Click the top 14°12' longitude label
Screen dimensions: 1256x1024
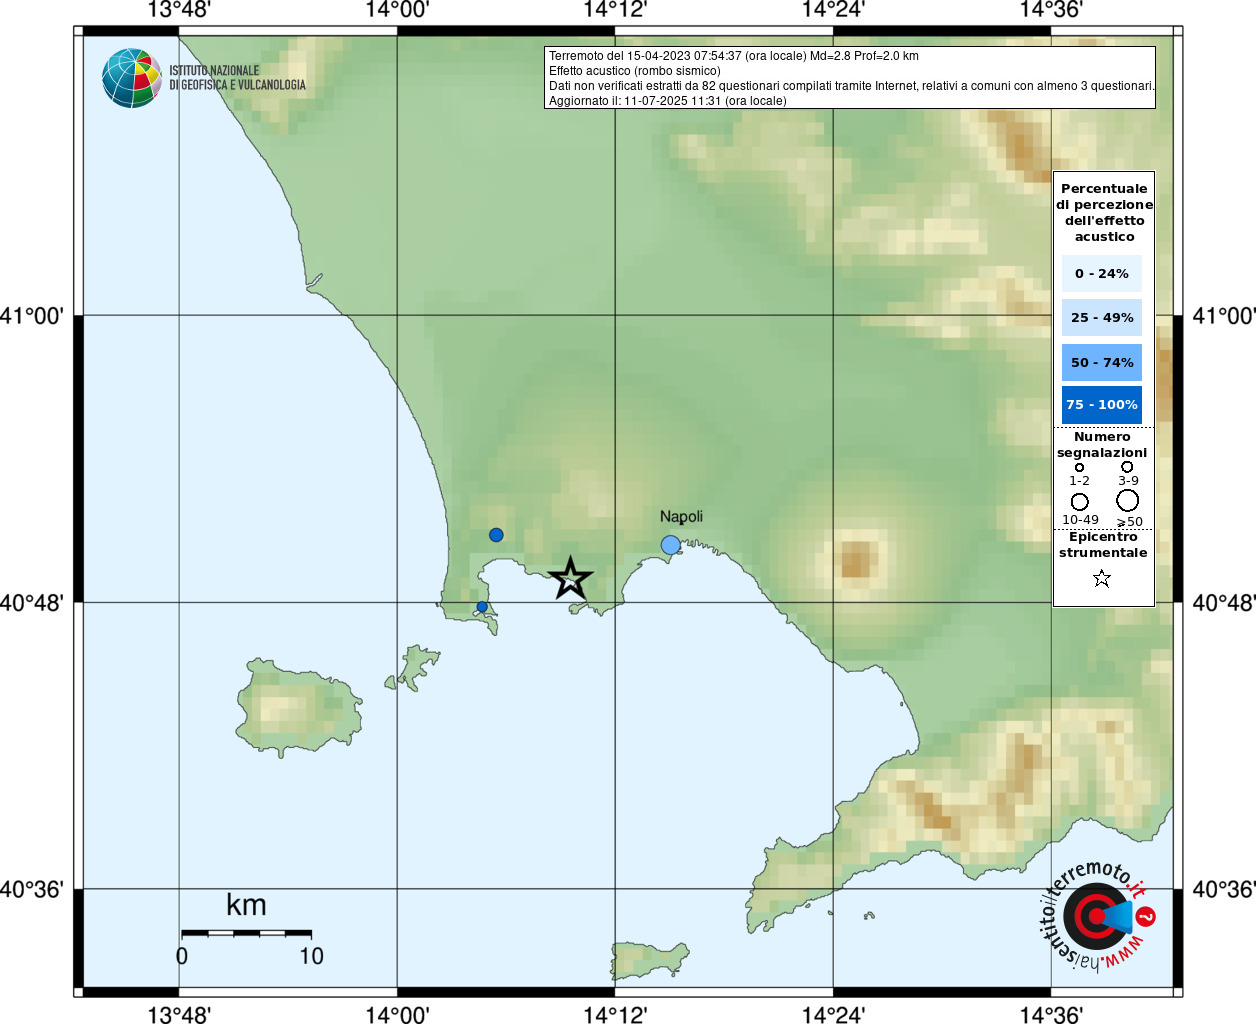[615, 10]
